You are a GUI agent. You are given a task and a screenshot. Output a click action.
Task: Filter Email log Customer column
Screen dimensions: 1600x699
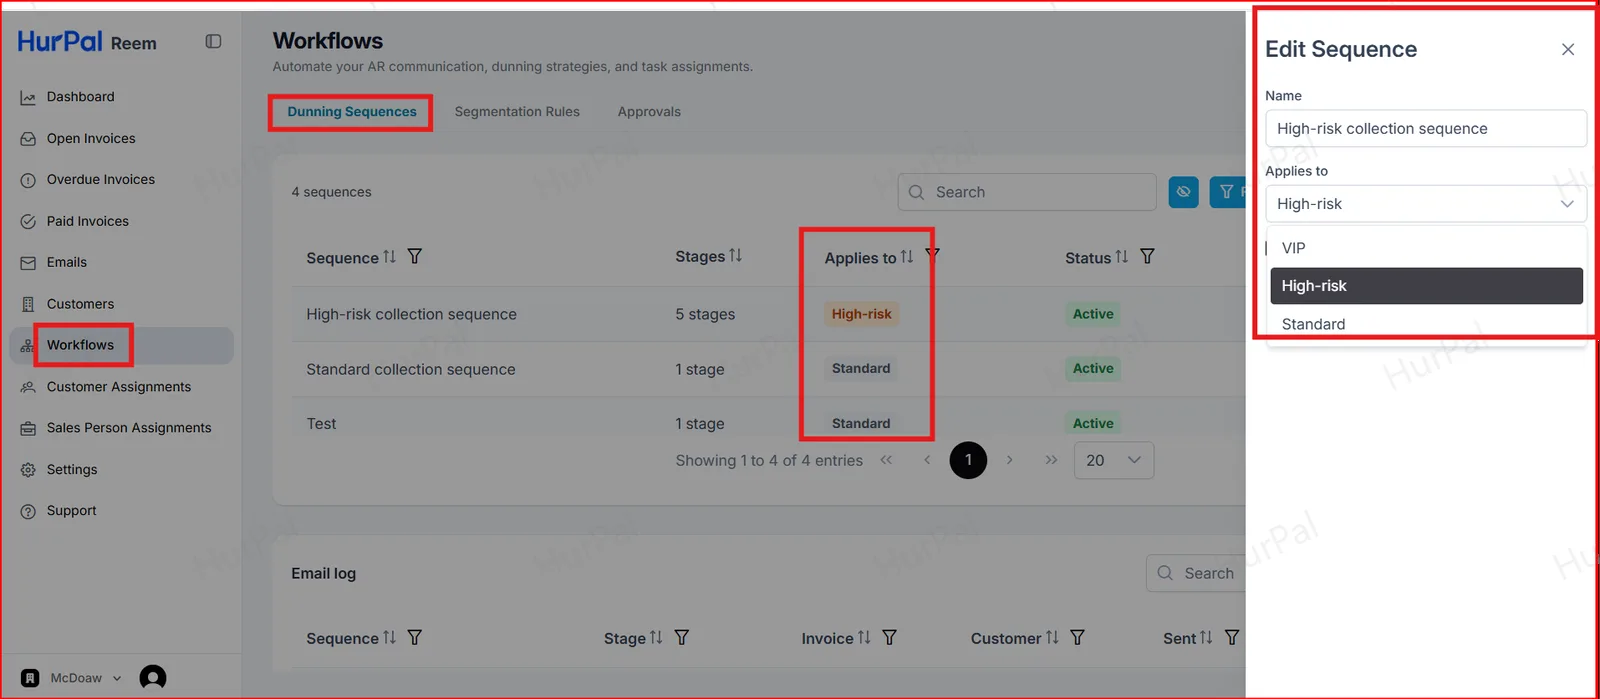(1078, 638)
